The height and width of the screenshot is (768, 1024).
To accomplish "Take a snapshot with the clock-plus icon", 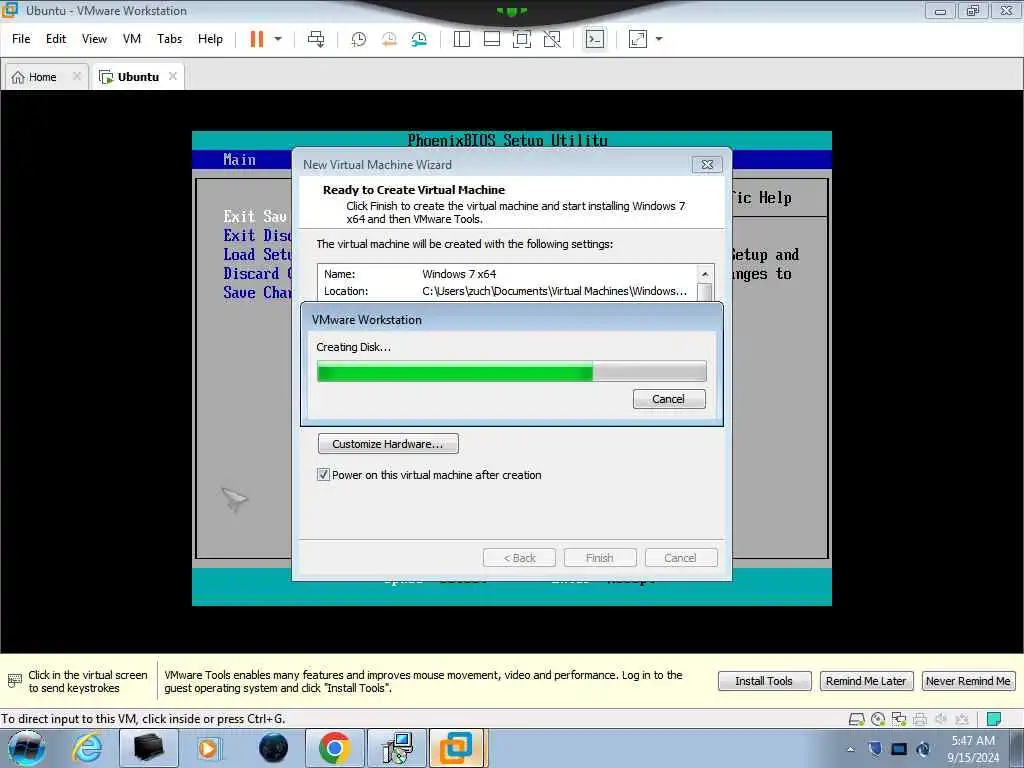I will pyautogui.click(x=359, y=39).
